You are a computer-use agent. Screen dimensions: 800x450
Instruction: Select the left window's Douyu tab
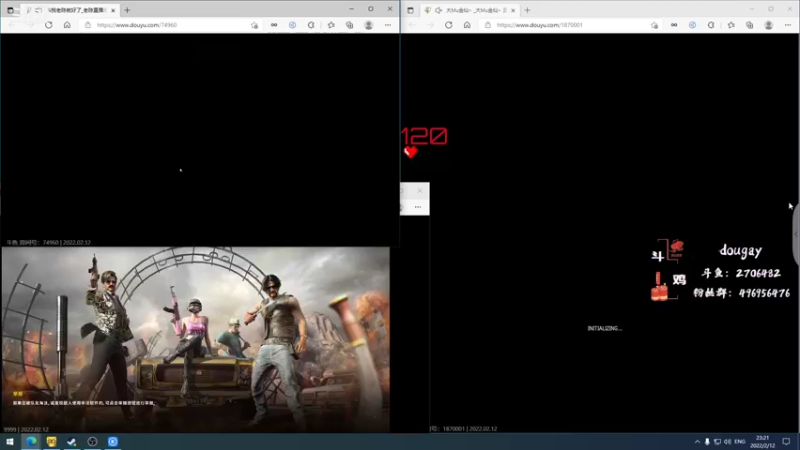pos(70,10)
